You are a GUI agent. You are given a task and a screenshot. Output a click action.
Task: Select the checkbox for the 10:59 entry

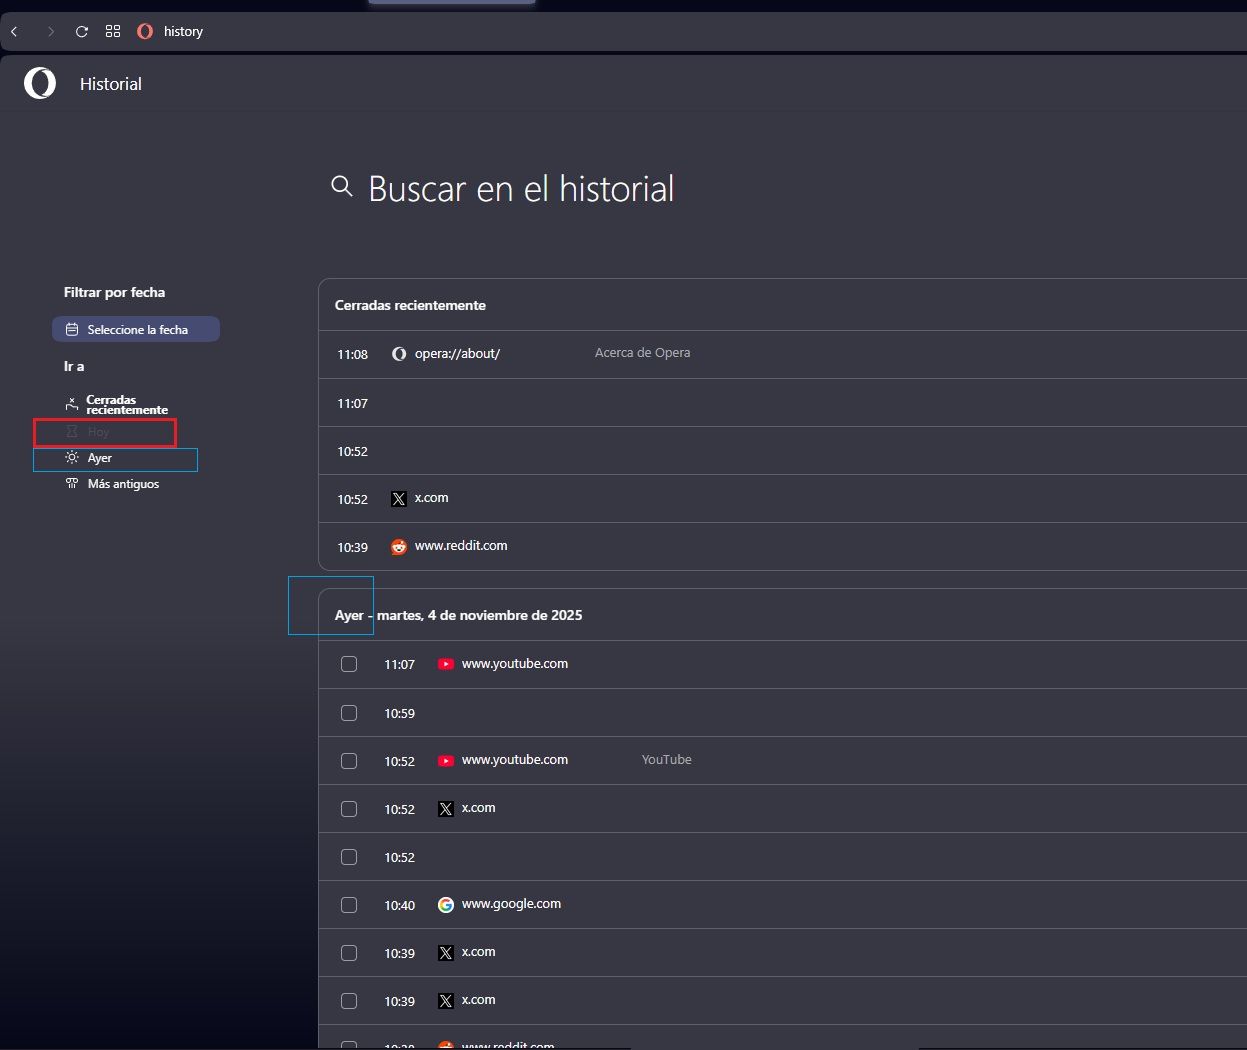tap(349, 713)
